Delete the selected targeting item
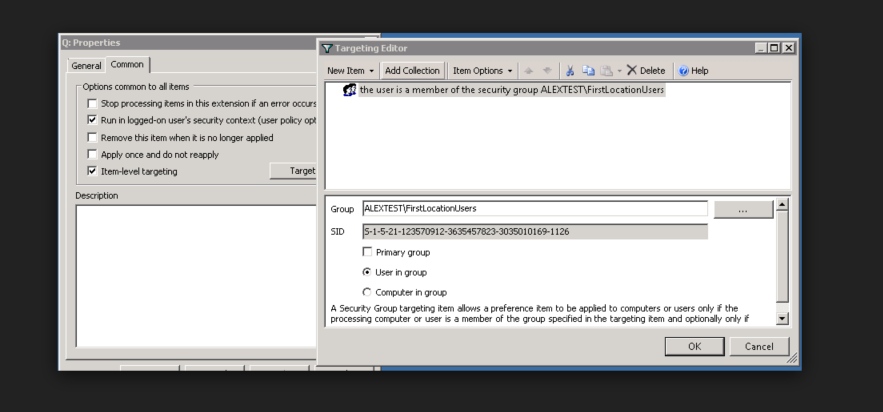This screenshot has height=412, width=883. click(645, 71)
